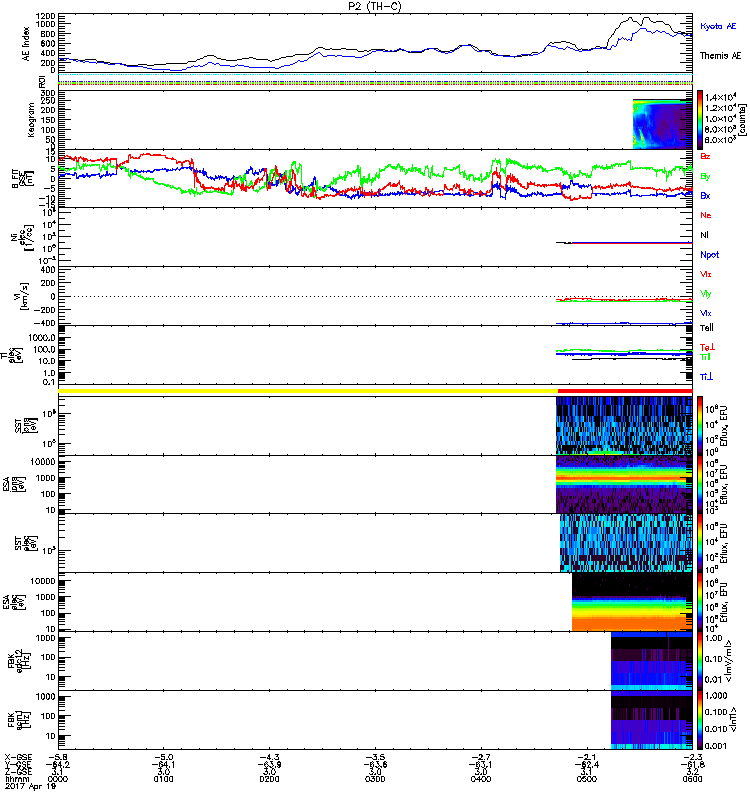Click the green By legend label
The width and height of the screenshot is (750, 800).
pos(705,176)
